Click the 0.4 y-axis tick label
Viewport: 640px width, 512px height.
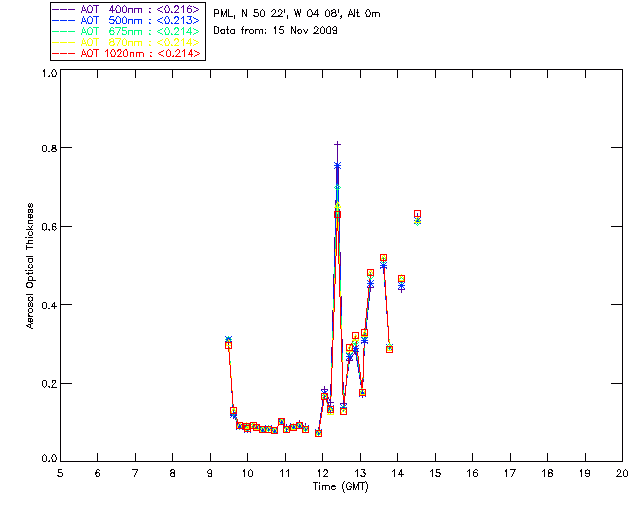click(x=49, y=305)
